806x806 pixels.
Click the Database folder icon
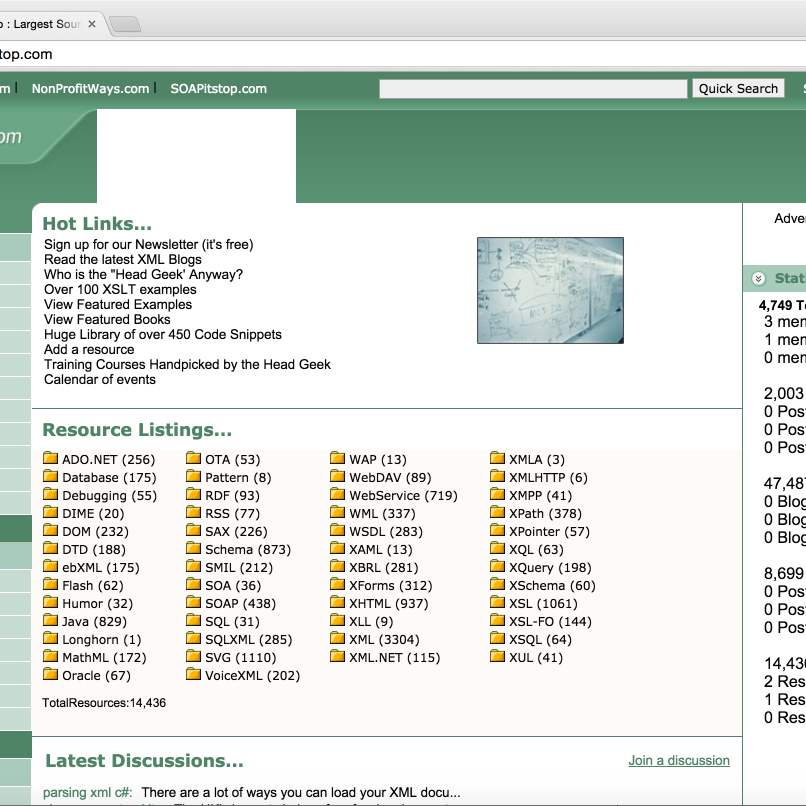[50, 475]
